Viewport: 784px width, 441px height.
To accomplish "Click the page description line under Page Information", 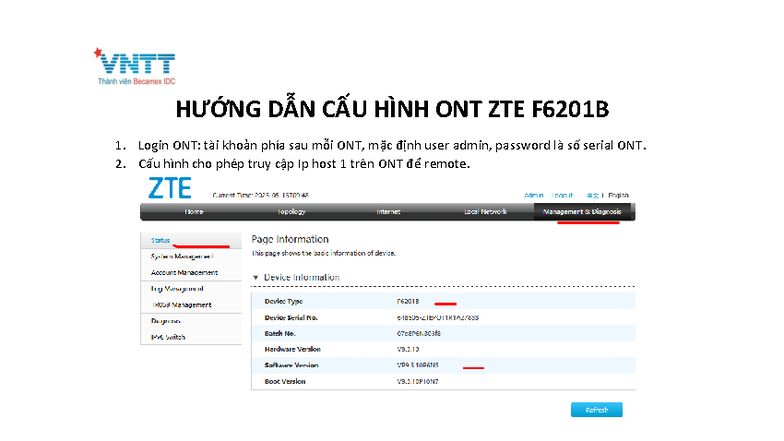I will (324, 254).
